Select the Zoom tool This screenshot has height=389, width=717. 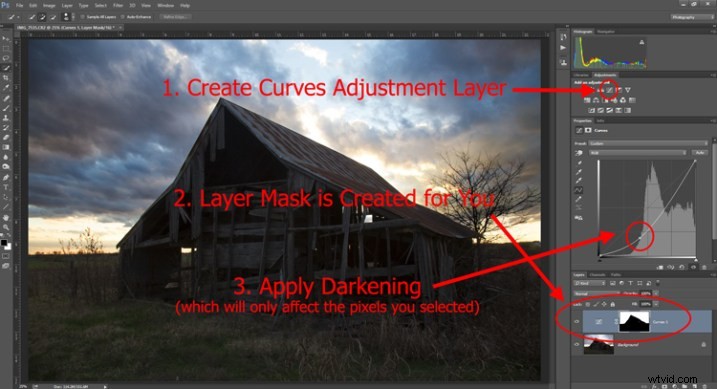pyautogui.click(x=5, y=227)
